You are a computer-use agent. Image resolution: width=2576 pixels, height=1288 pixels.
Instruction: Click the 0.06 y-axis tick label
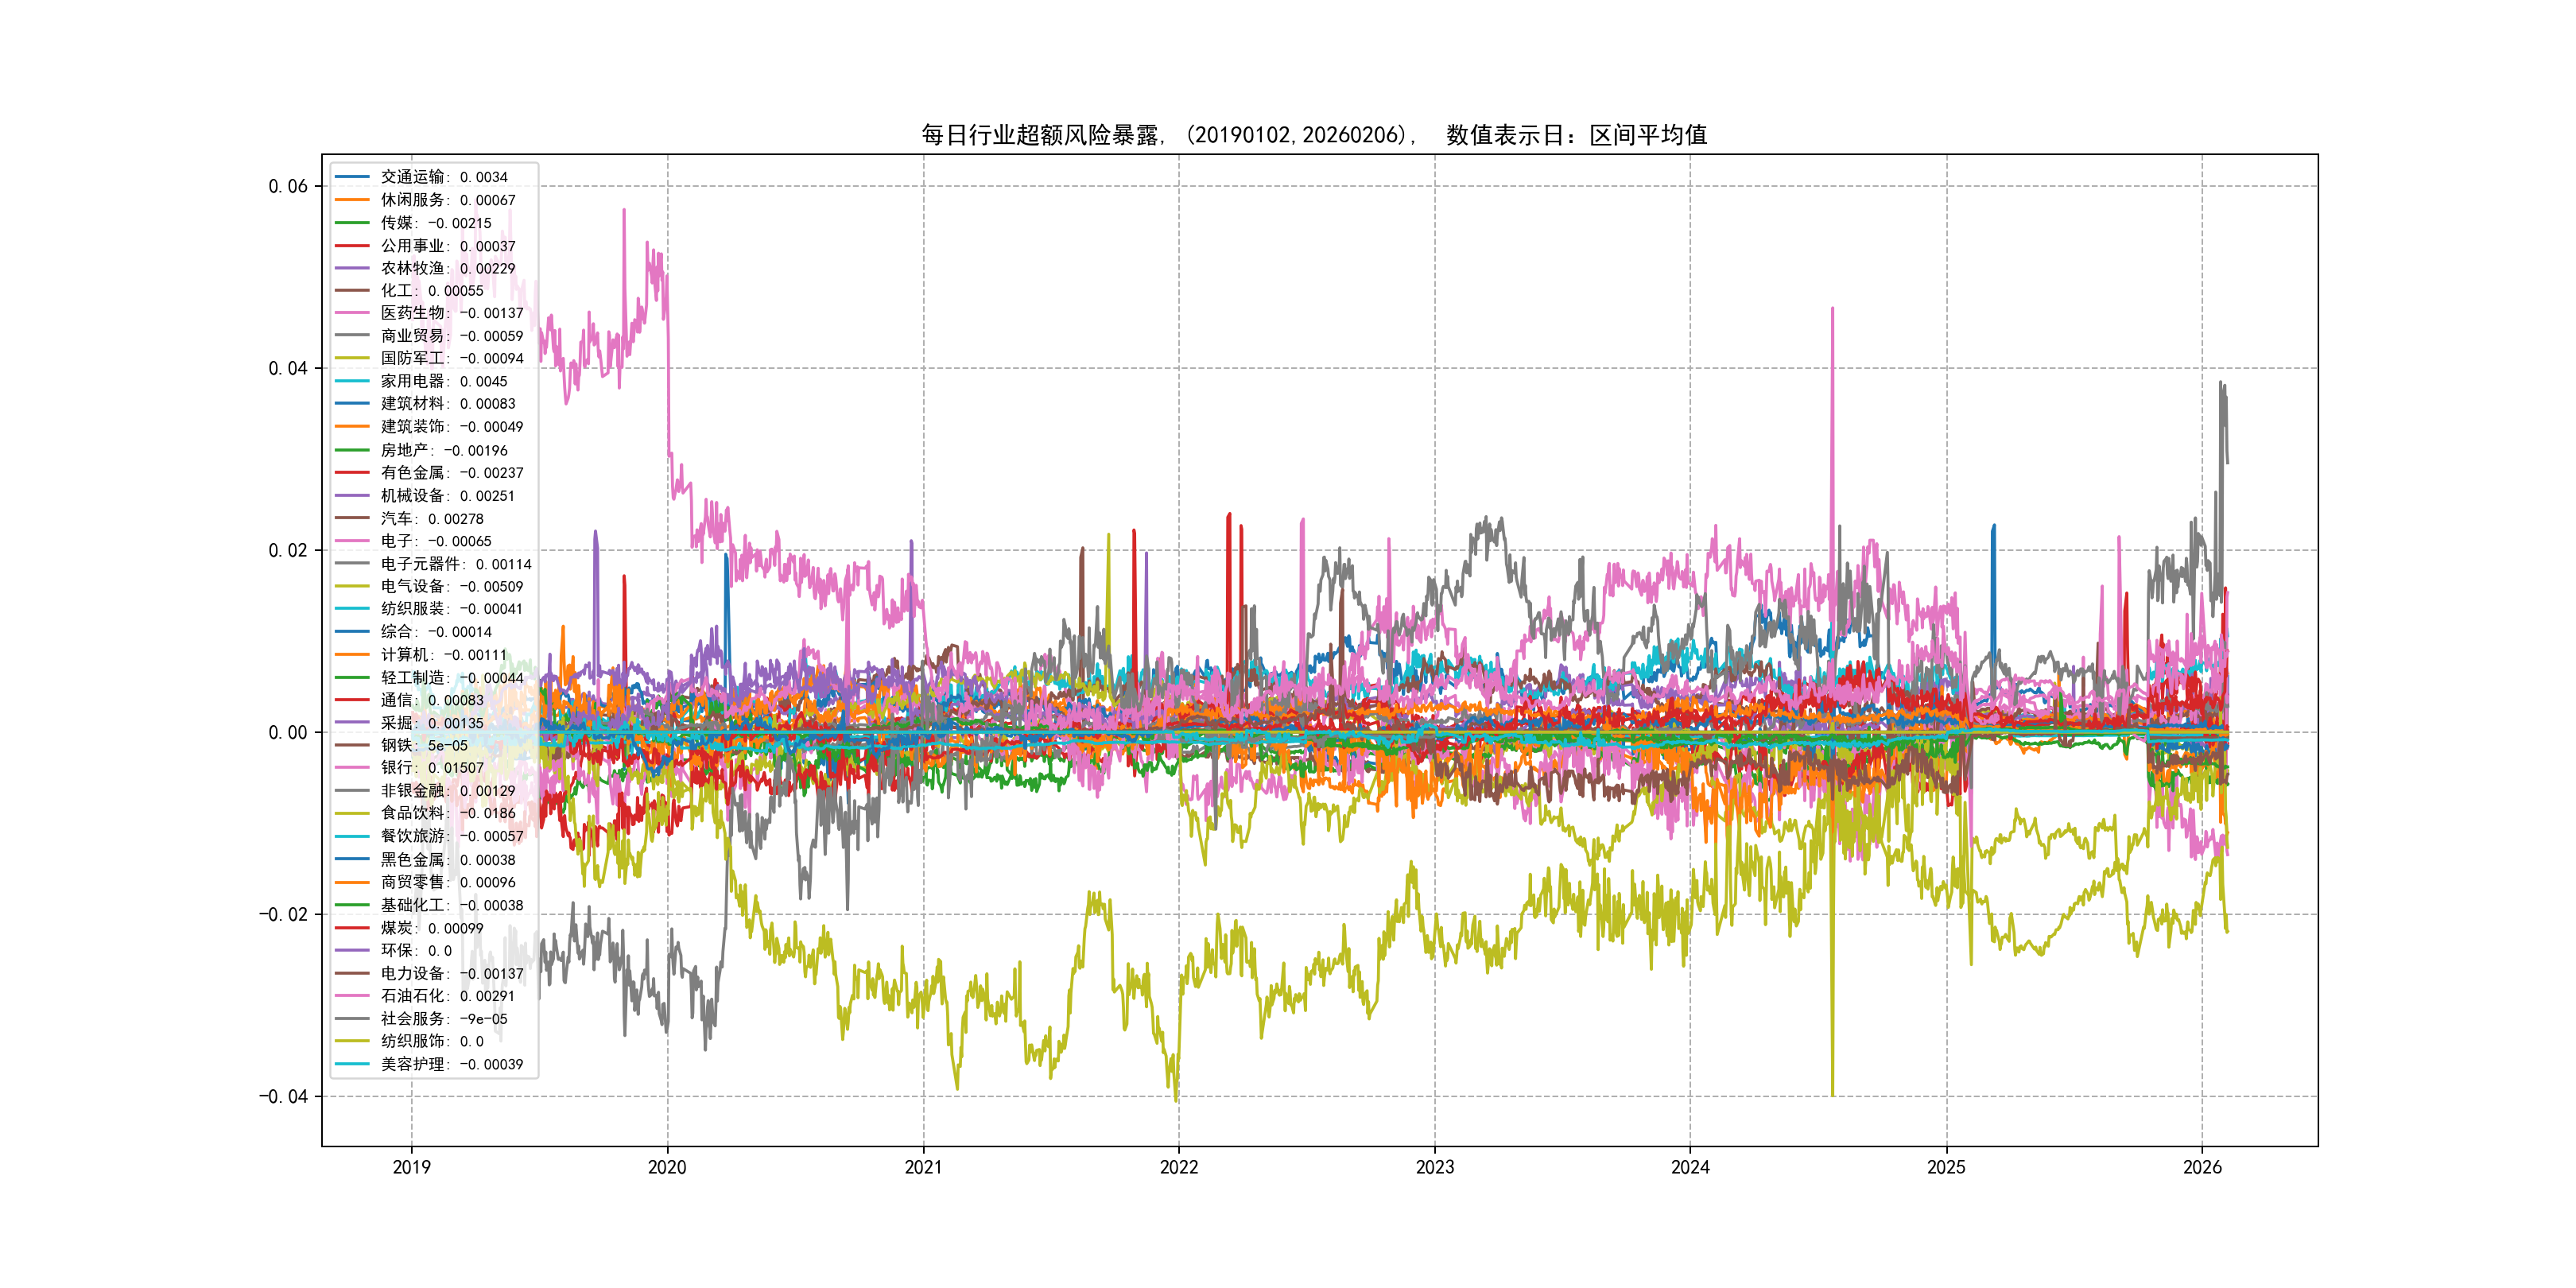[288, 186]
